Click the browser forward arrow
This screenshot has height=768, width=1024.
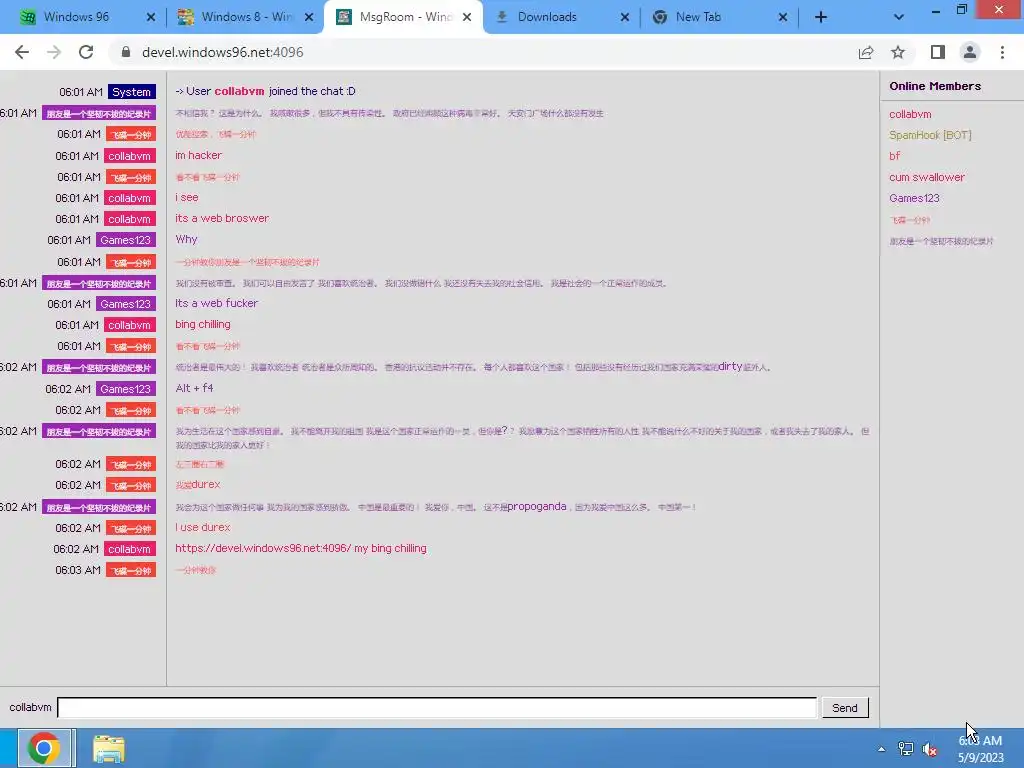pyautogui.click(x=54, y=52)
